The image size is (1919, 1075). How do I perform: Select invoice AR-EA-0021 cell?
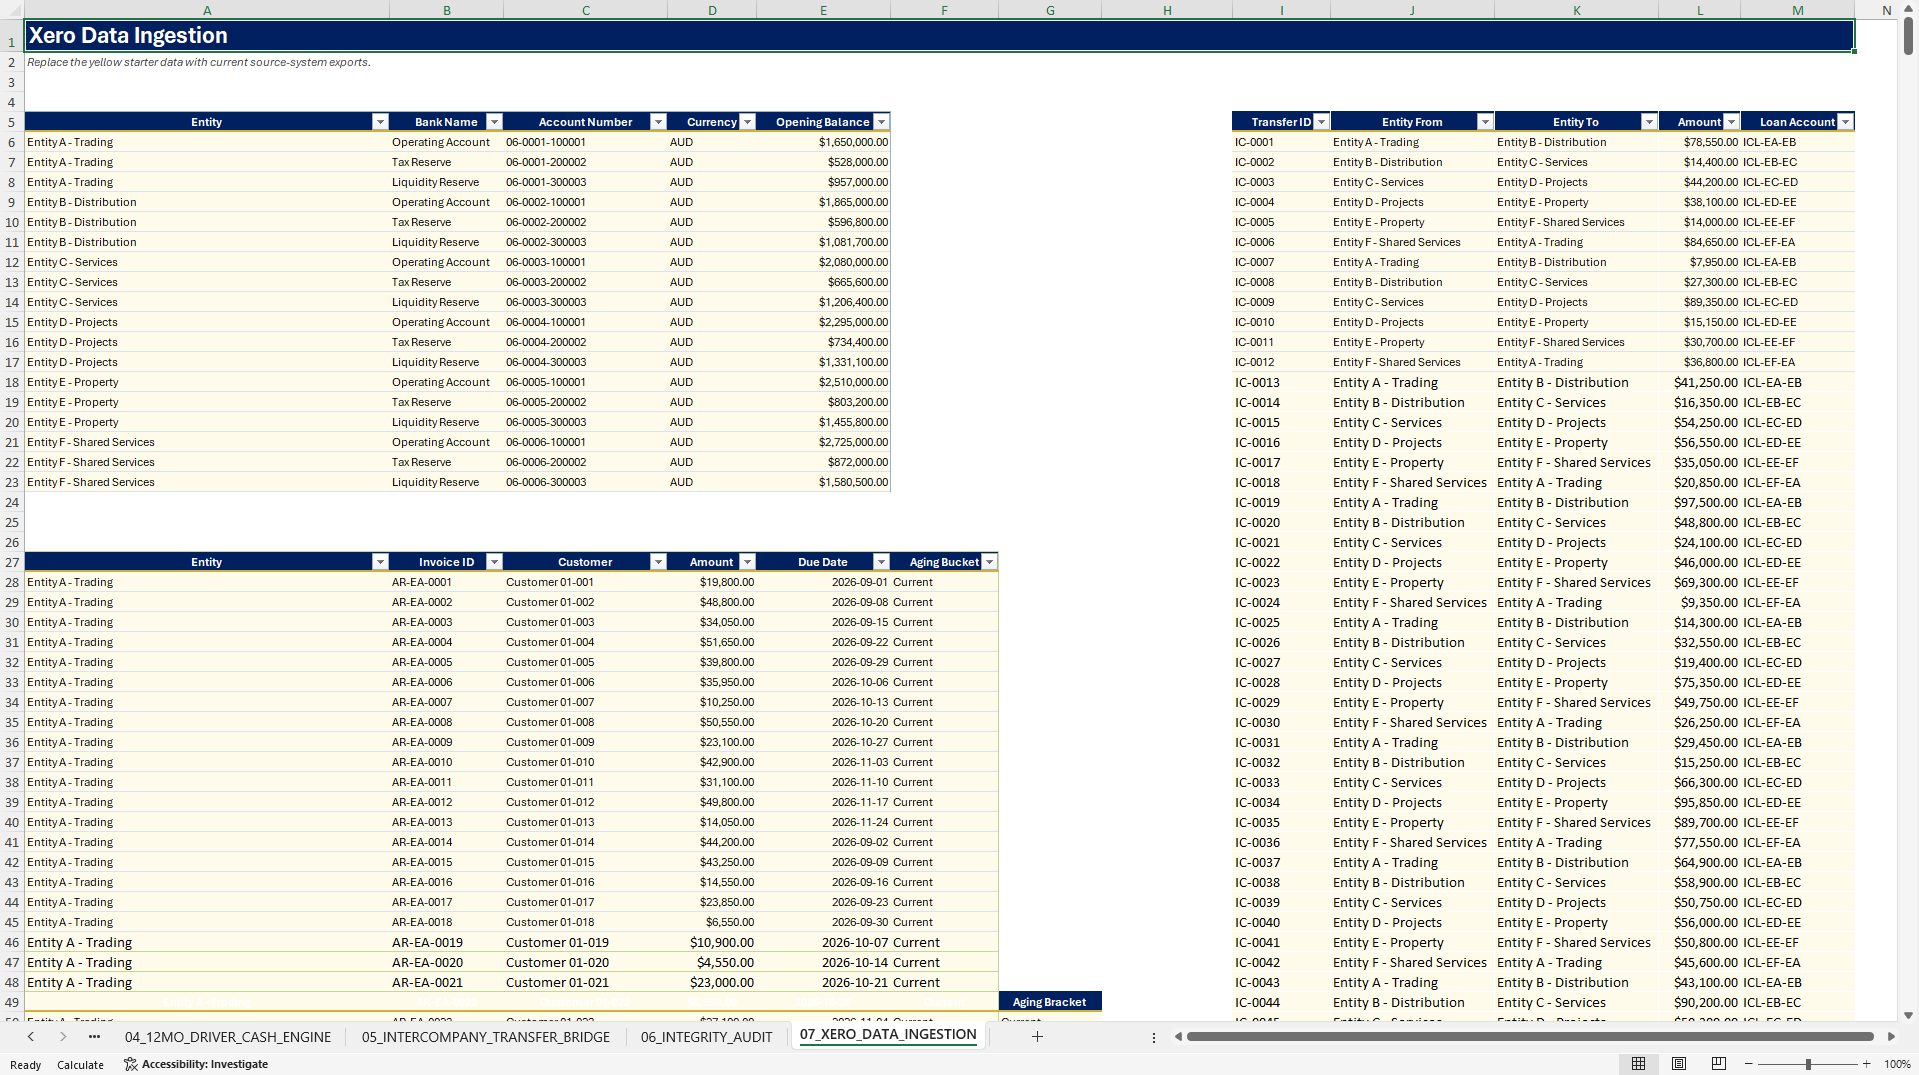click(446, 982)
